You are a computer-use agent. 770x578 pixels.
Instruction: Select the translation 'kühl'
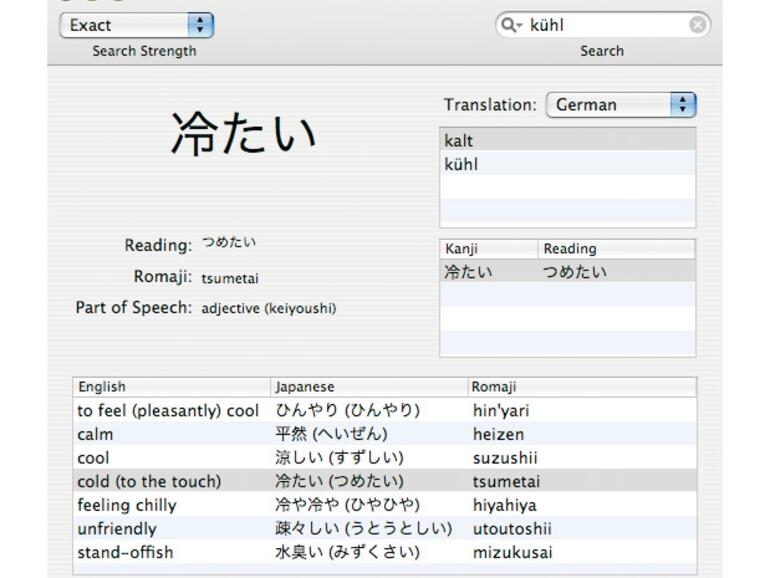click(566, 164)
